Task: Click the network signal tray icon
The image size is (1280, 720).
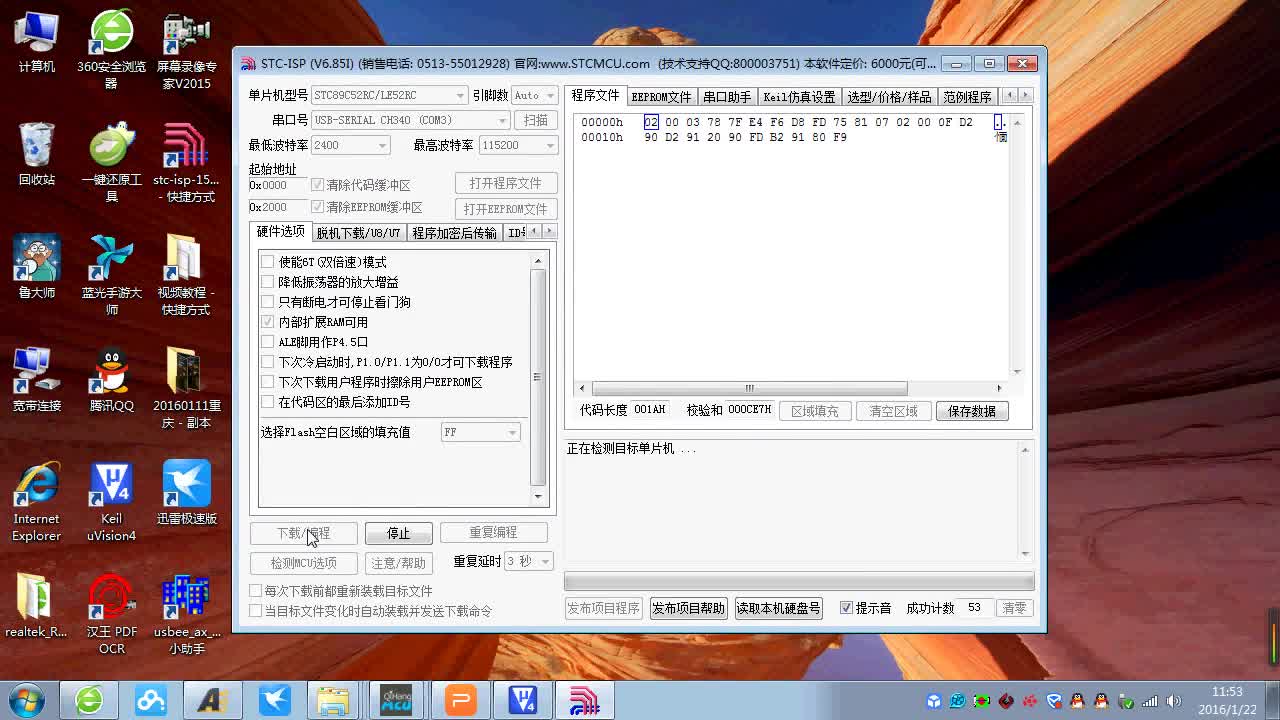Action: [x=1150, y=701]
